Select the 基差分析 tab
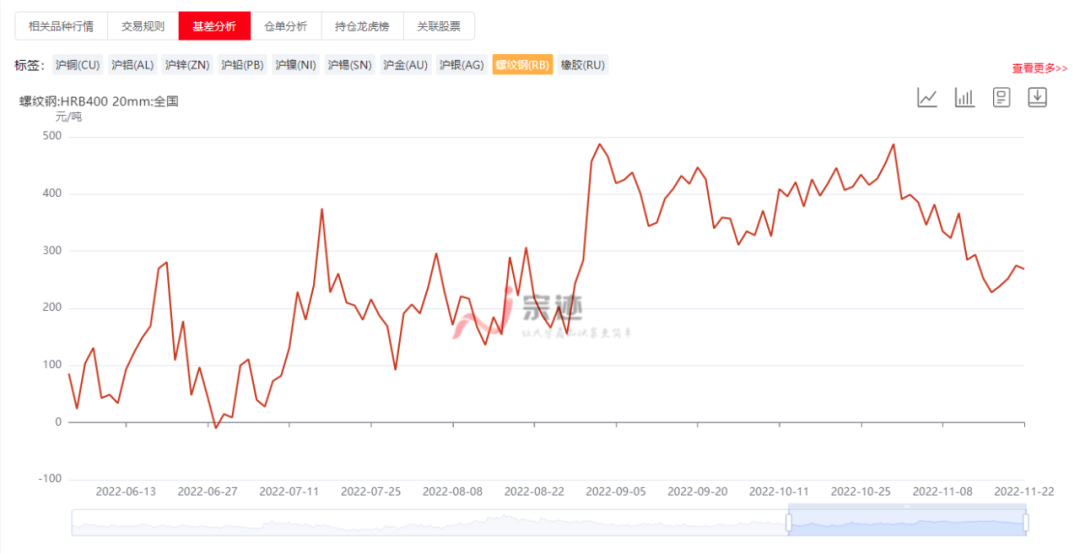The height and width of the screenshot is (554, 1080). click(214, 26)
